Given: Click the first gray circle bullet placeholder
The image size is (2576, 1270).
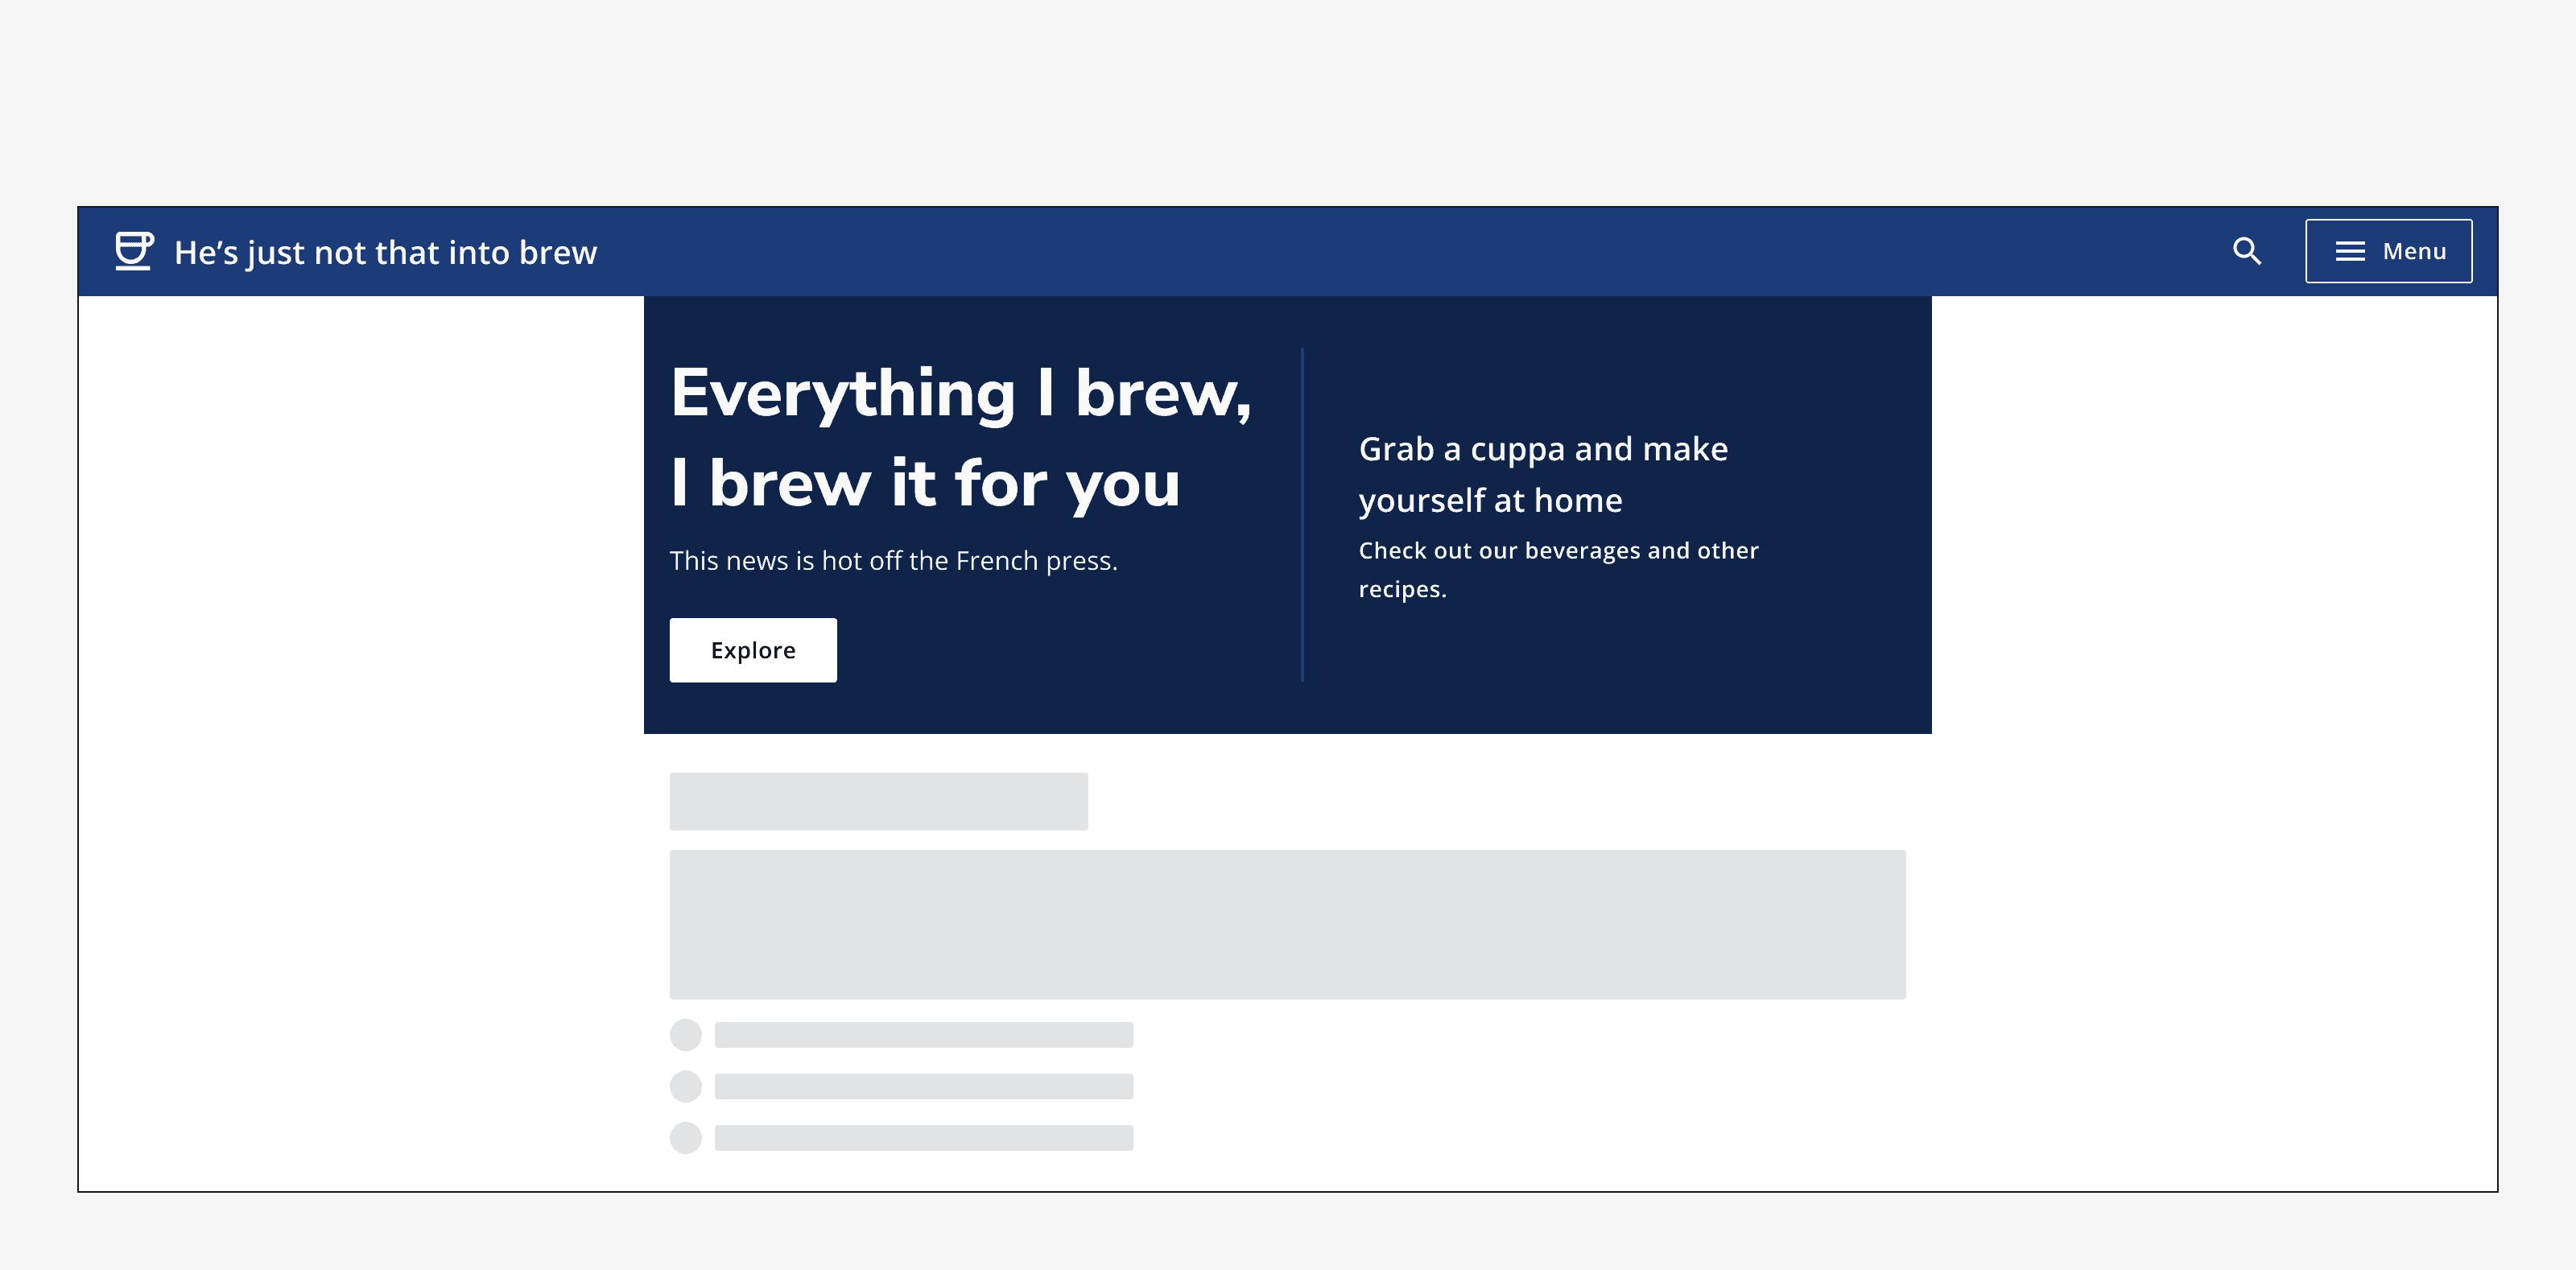Looking at the screenshot, I should (686, 1035).
